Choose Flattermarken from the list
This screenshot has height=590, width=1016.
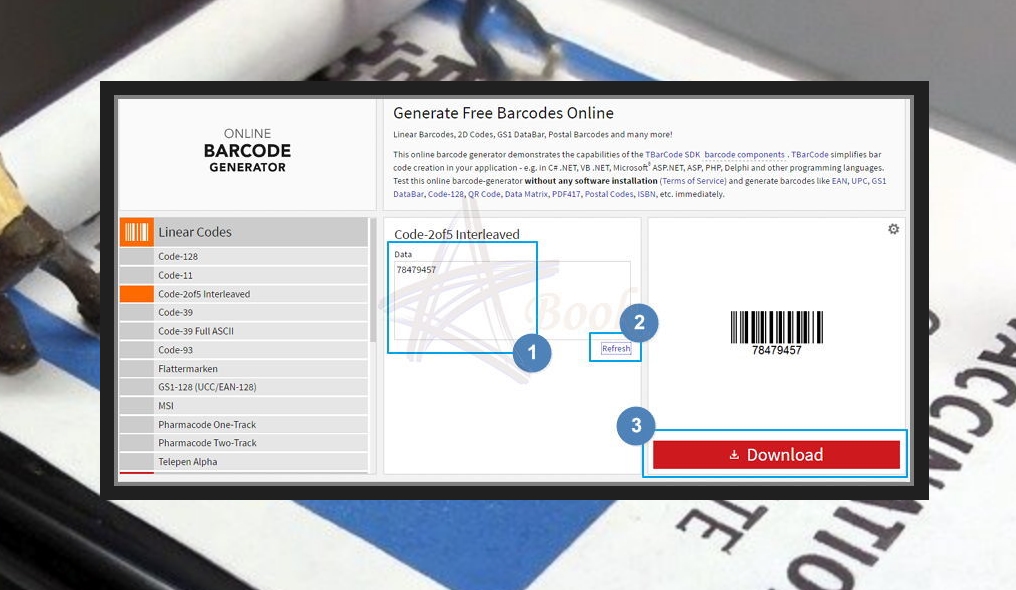click(x=244, y=369)
